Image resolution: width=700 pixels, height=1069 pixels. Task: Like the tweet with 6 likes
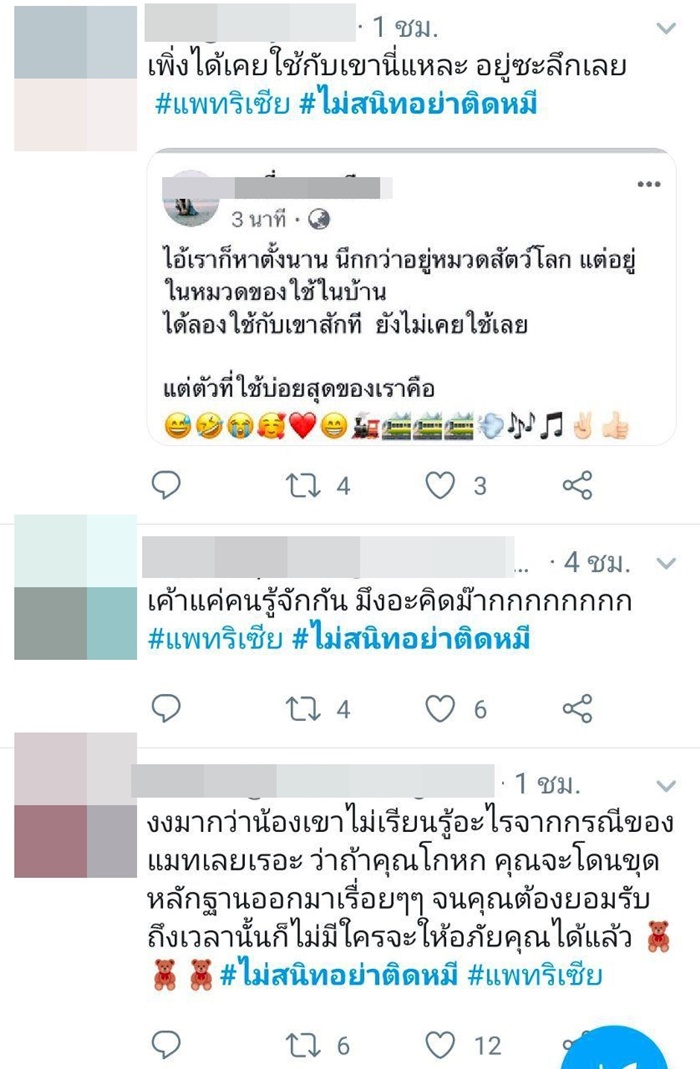(440, 709)
